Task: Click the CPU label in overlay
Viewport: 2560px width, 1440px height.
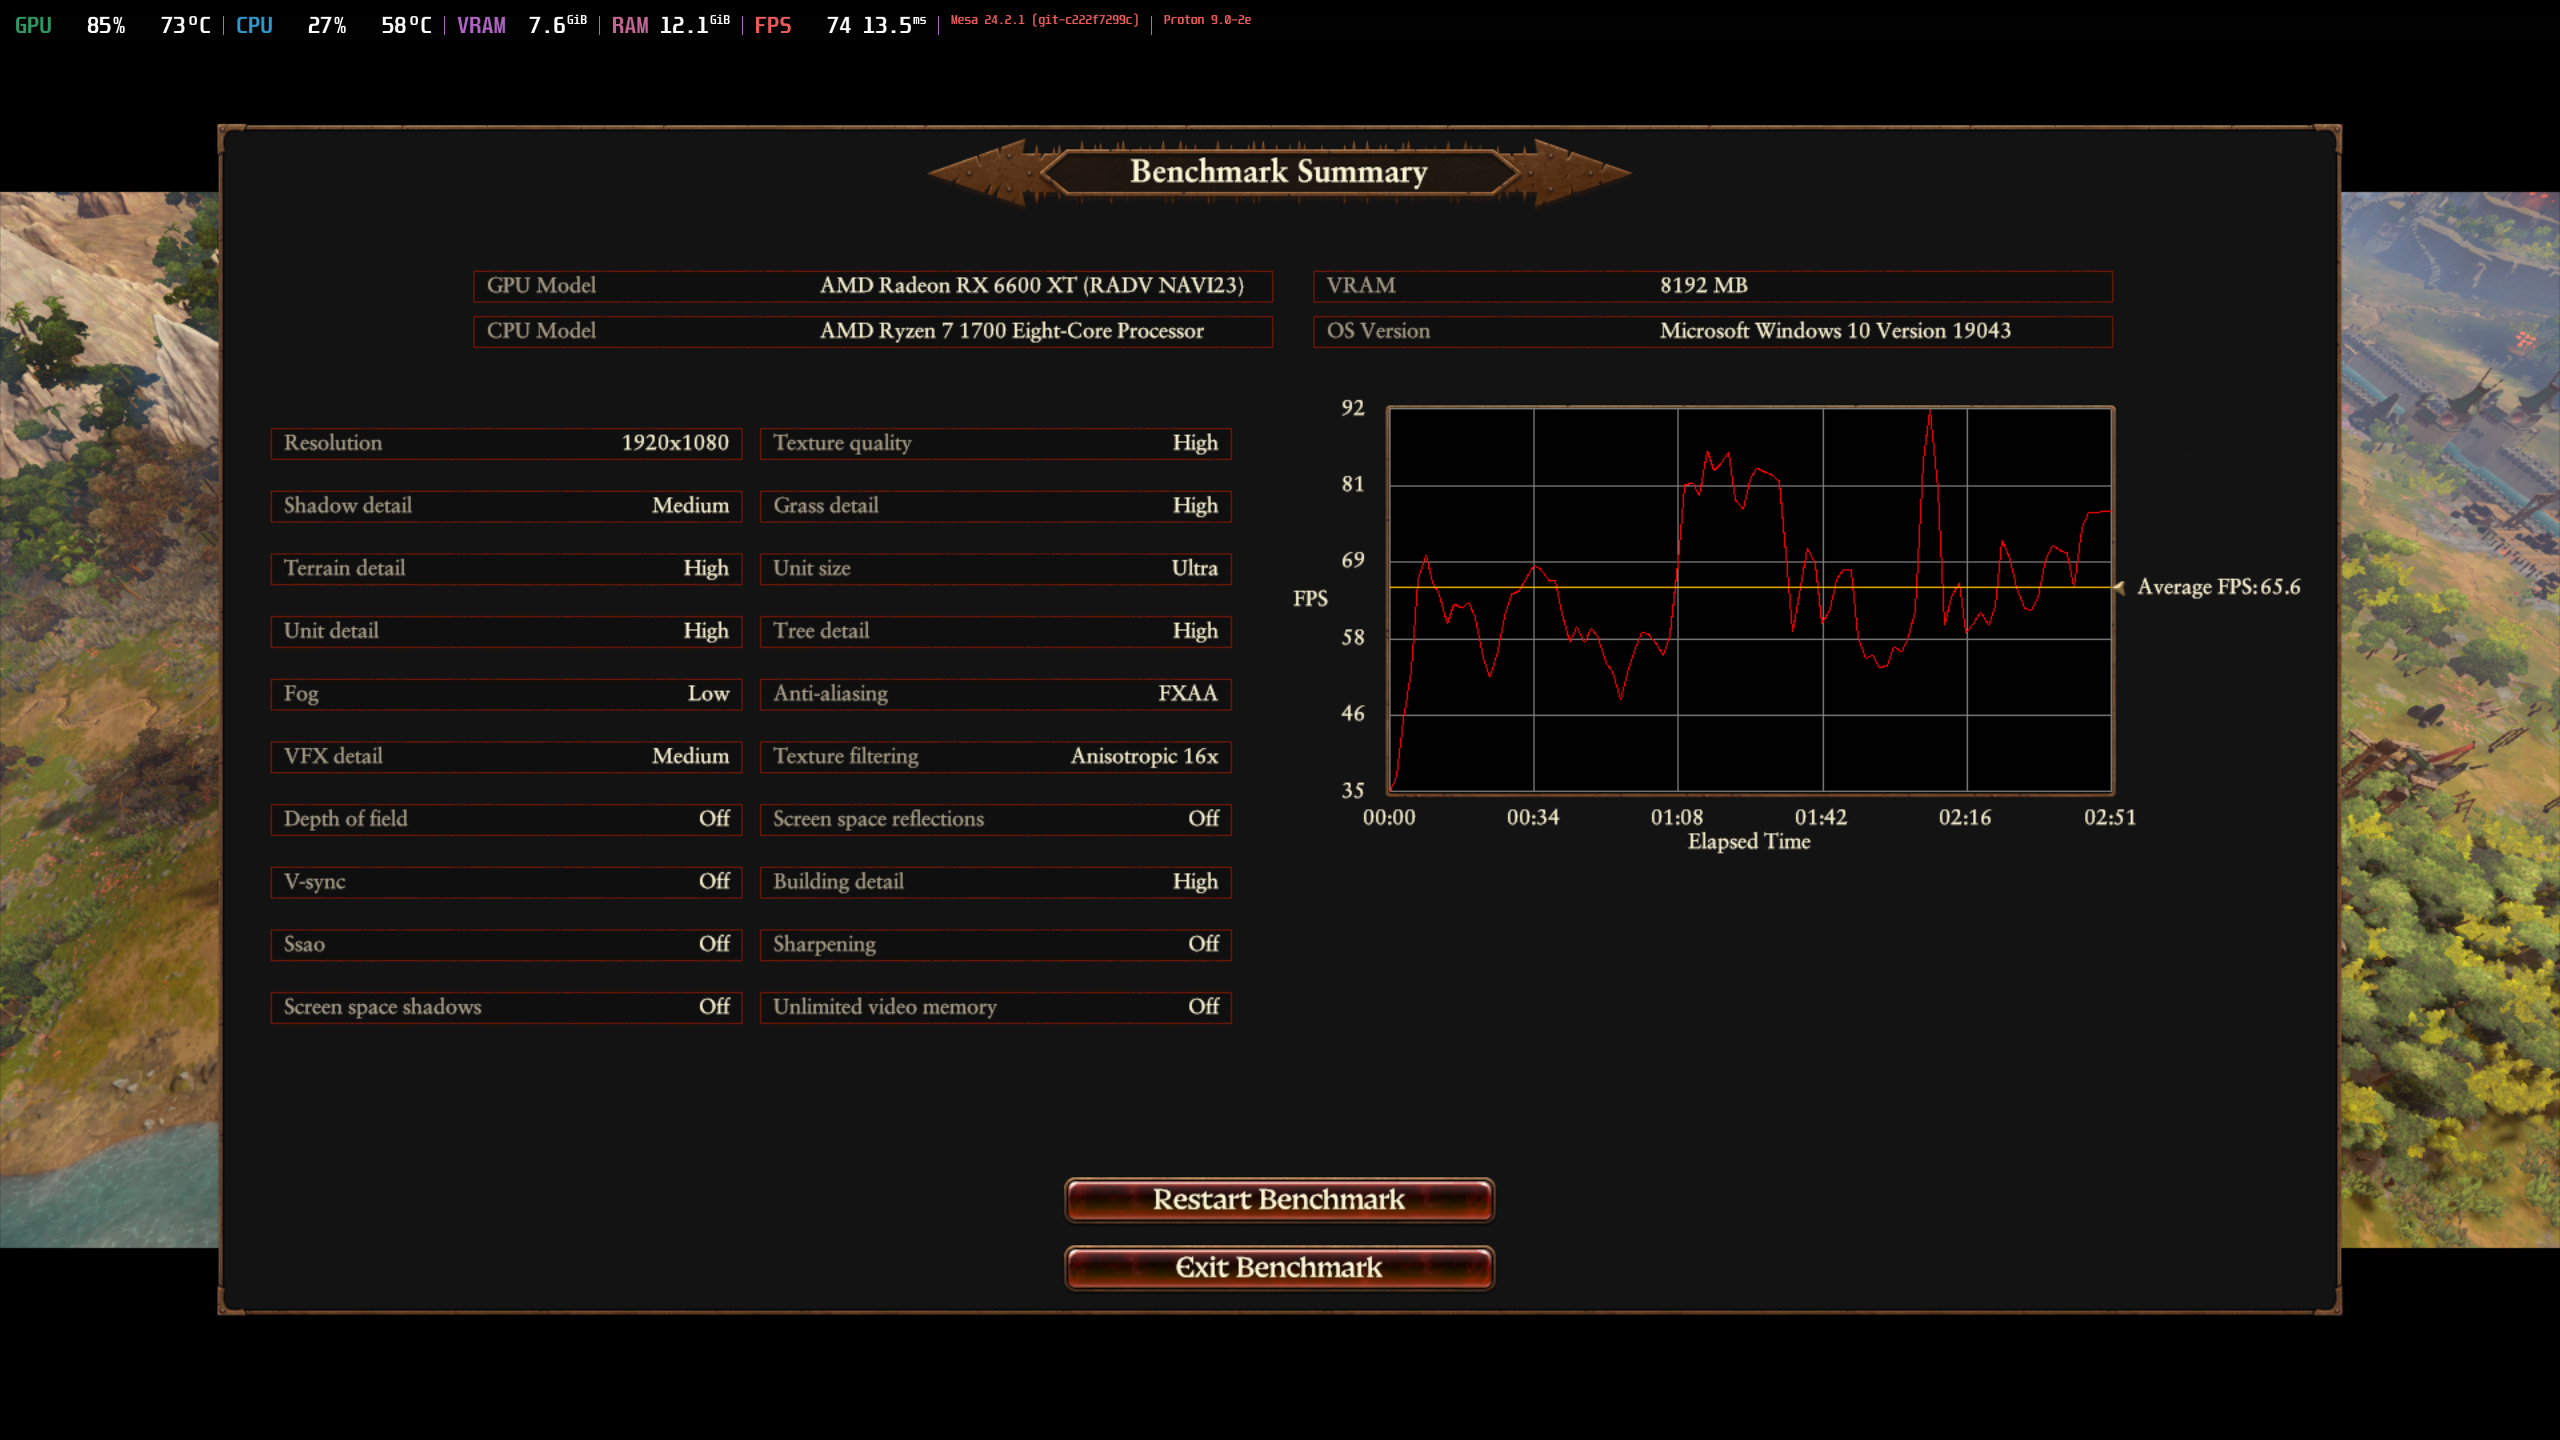Action: coord(254,25)
